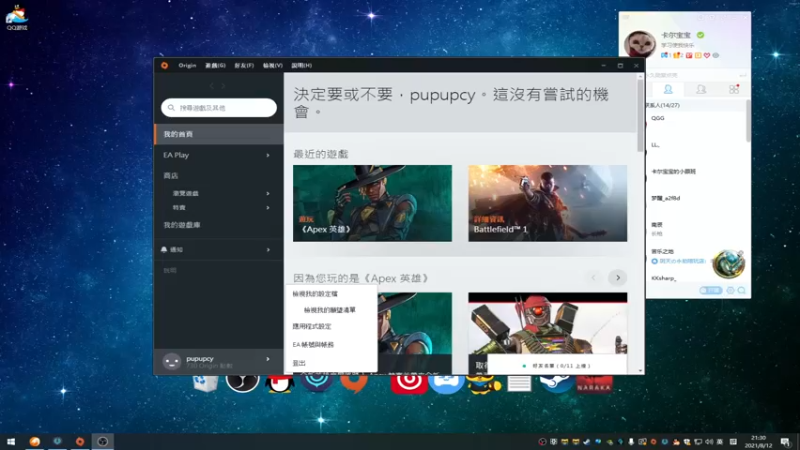
Task: Click the round game mascot icon in QQ
Action: [729, 264]
